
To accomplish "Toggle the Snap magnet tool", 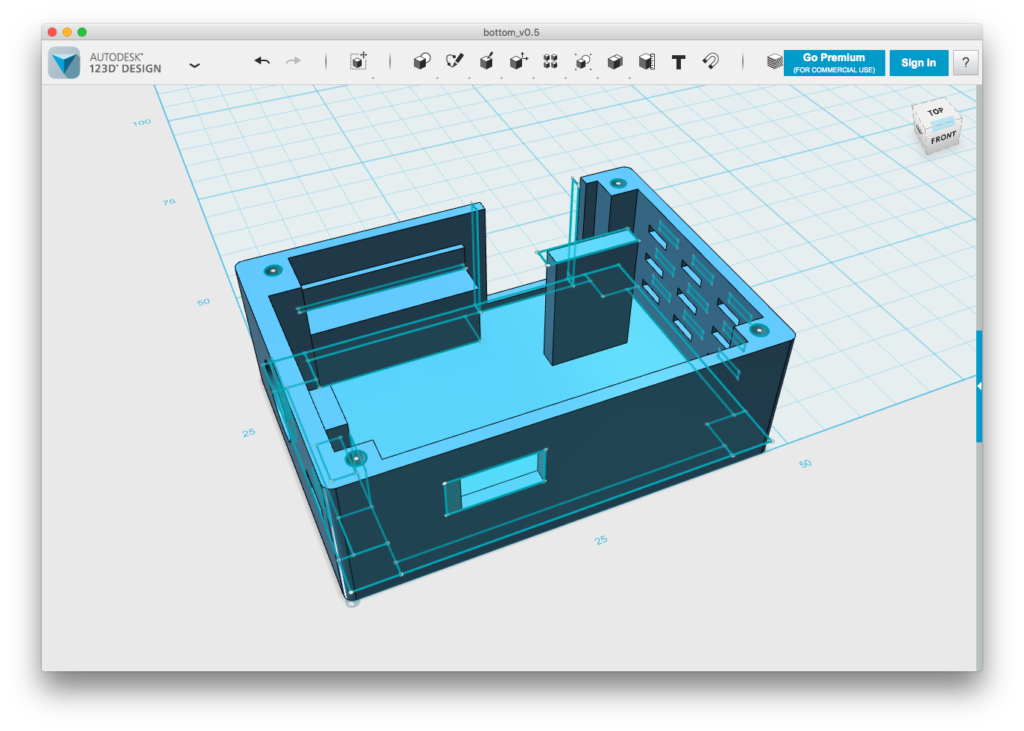I will point(710,62).
